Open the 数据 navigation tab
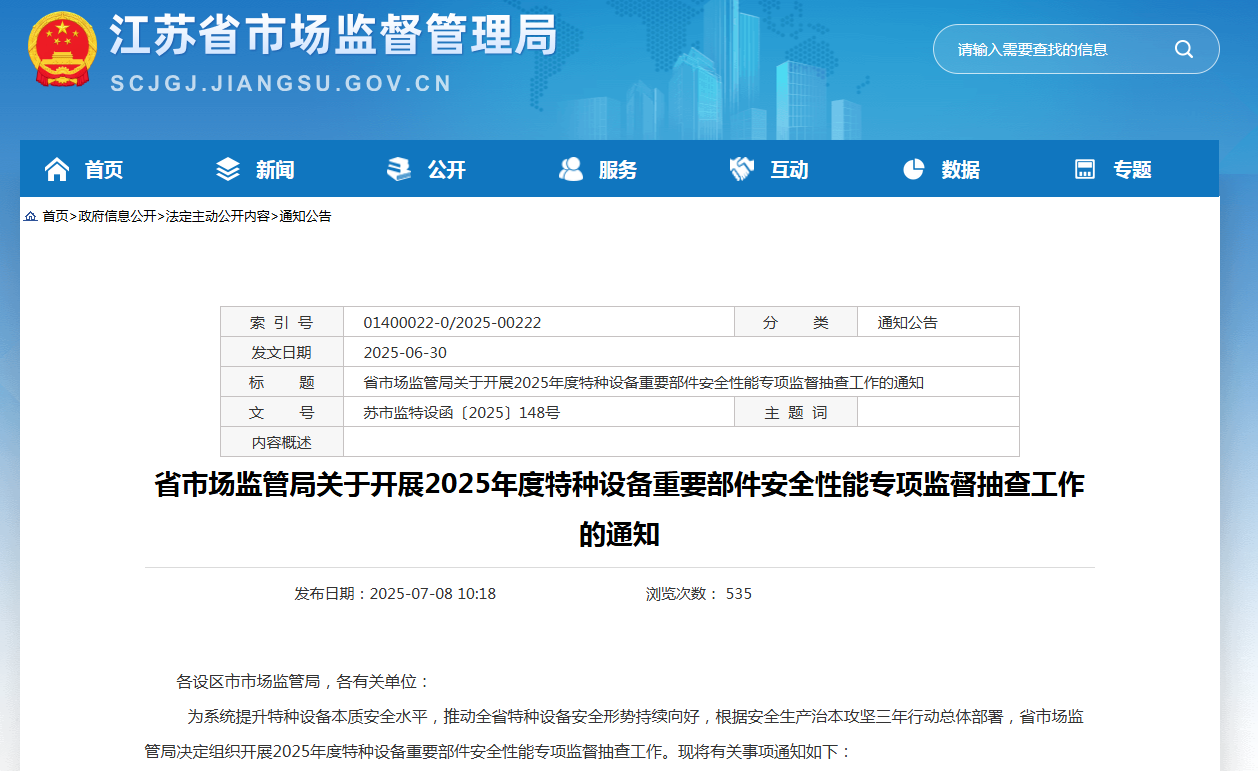This screenshot has width=1258, height=771. point(961,170)
